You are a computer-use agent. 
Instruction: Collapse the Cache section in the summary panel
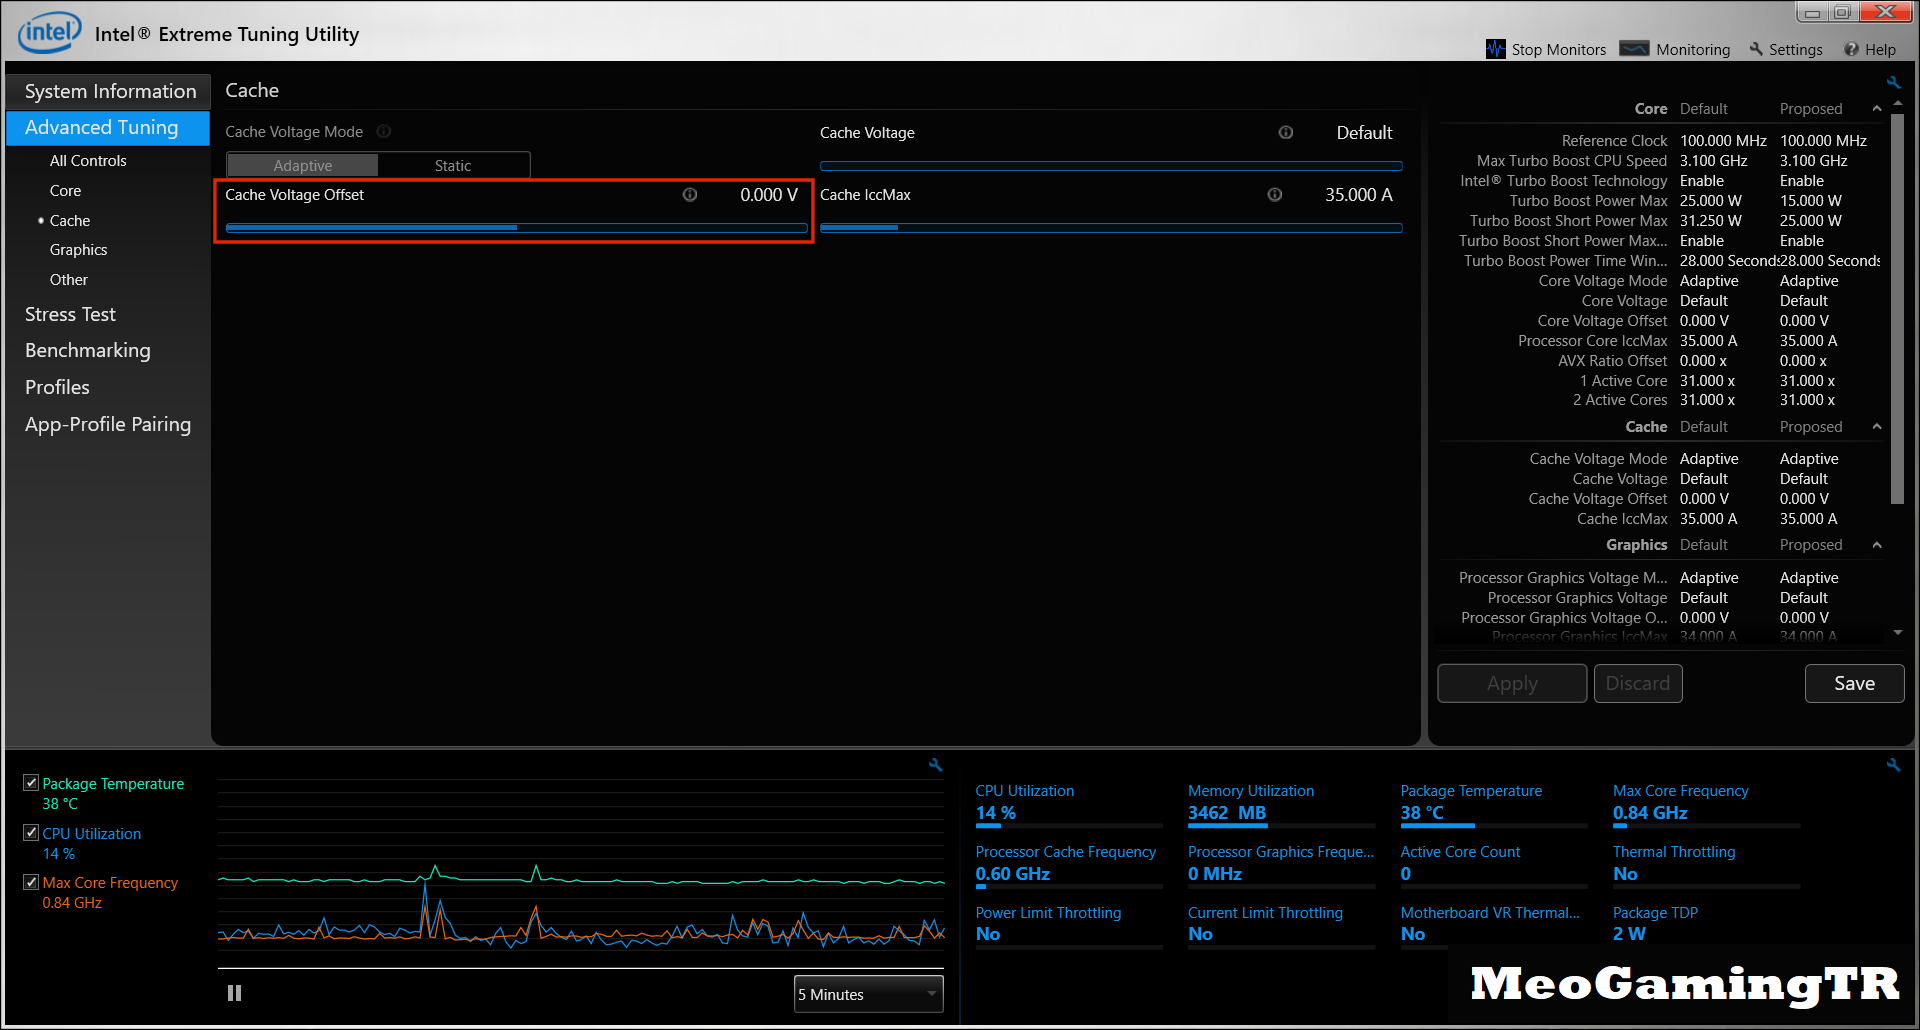[x=1877, y=426]
